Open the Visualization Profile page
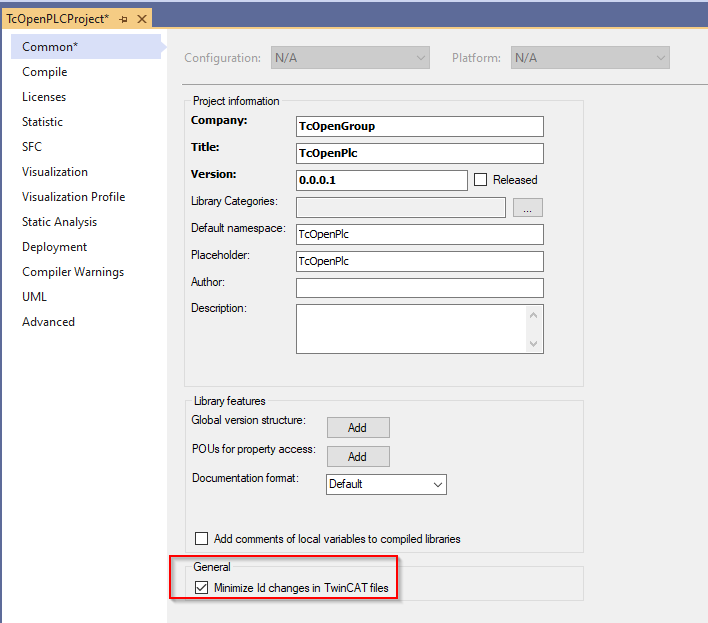 click(x=74, y=197)
